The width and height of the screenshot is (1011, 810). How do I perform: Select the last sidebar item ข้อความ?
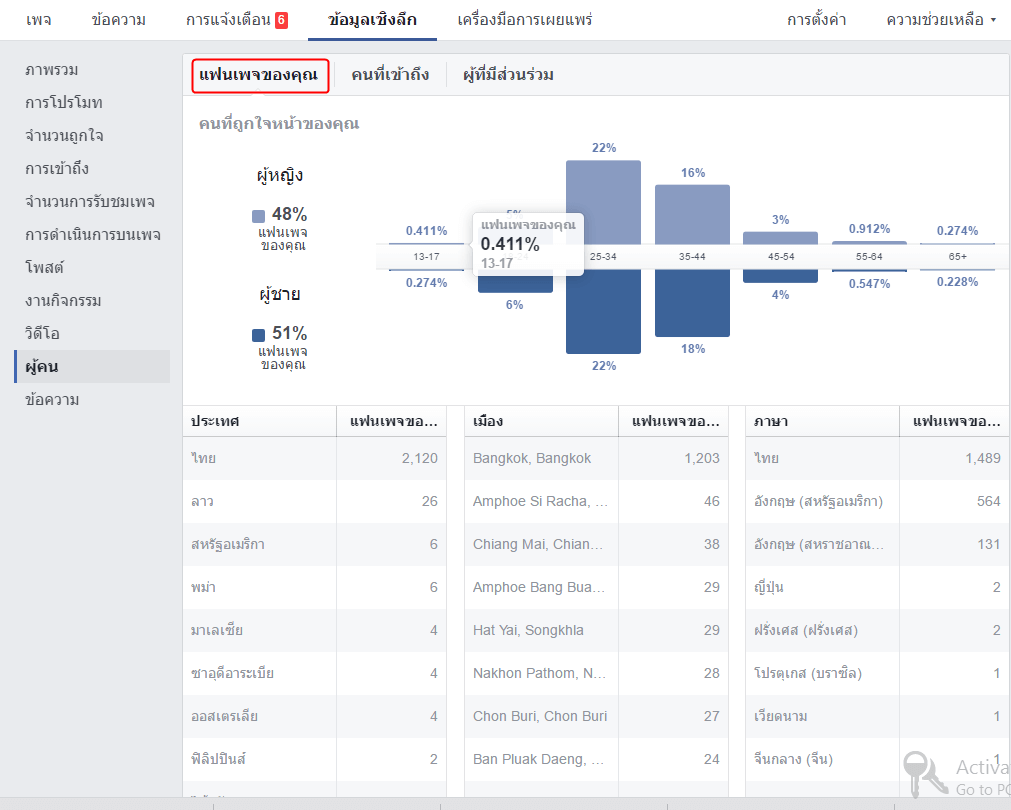[x=52, y=399]
